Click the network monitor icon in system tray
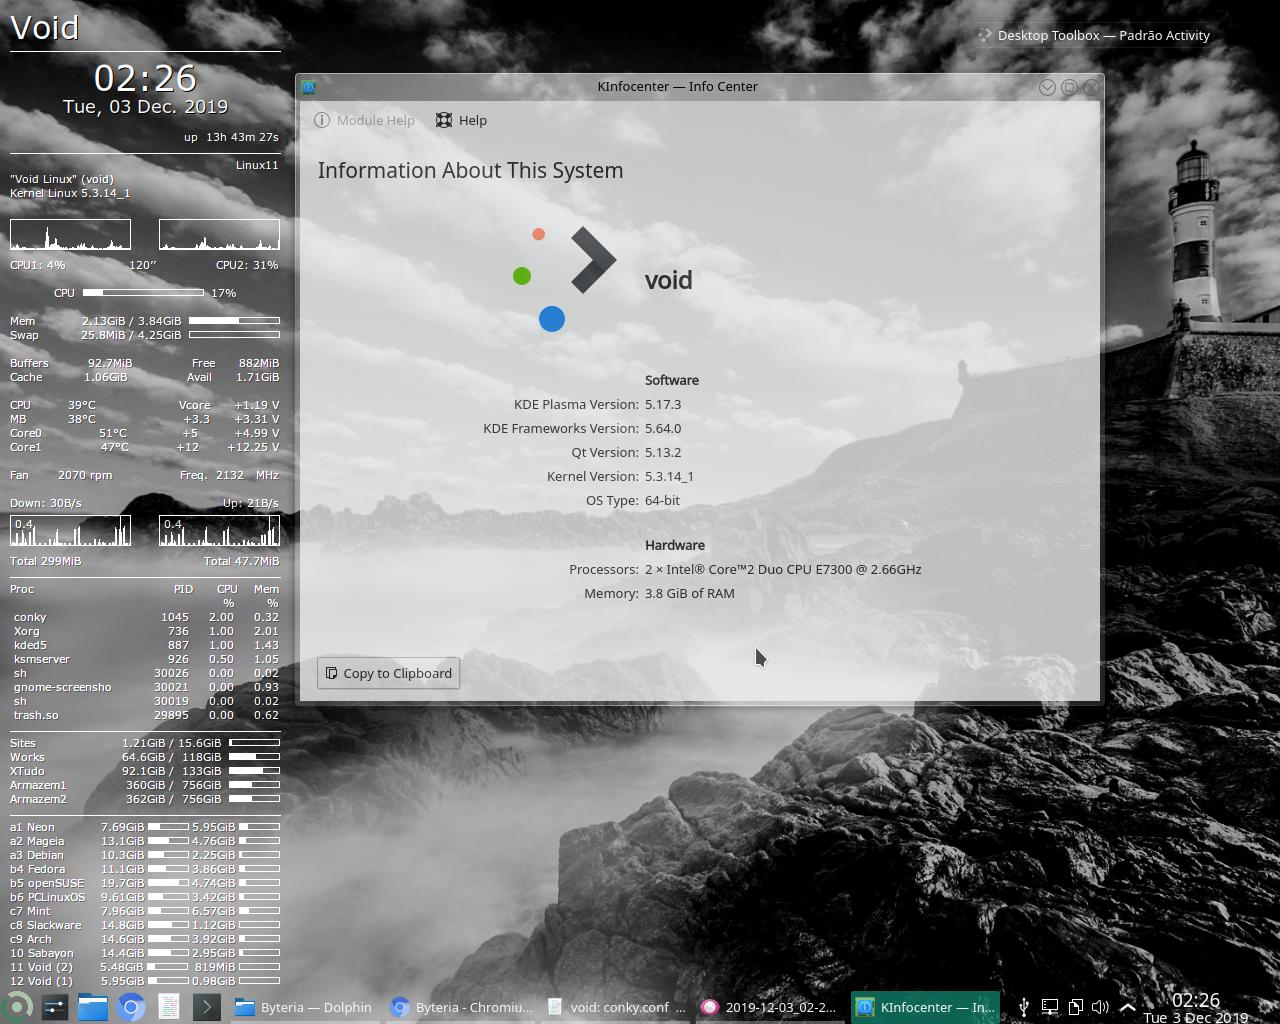The height and width of the screenshot is (1024, 1280). [1050, 1007]
